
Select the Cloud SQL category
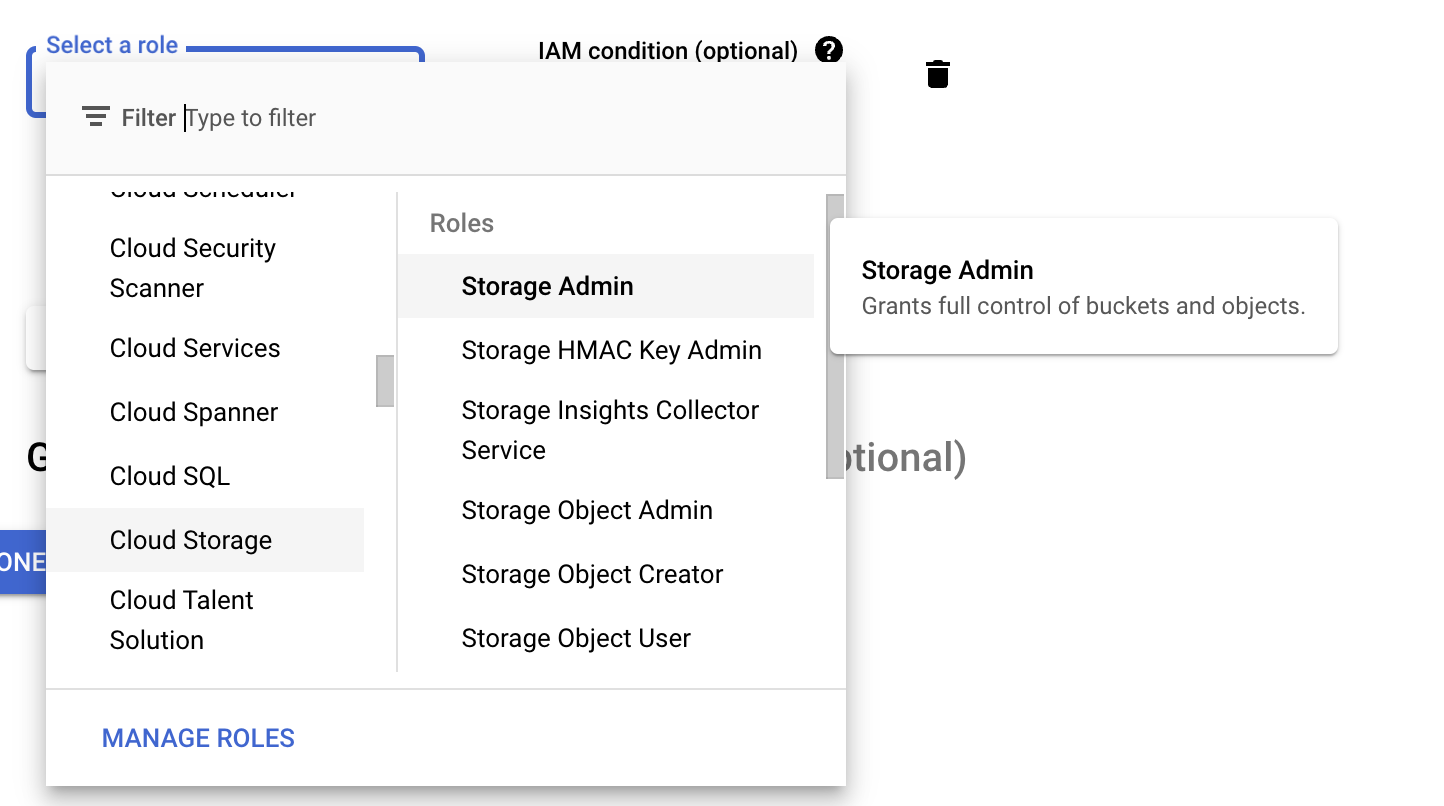coord(170,476)
